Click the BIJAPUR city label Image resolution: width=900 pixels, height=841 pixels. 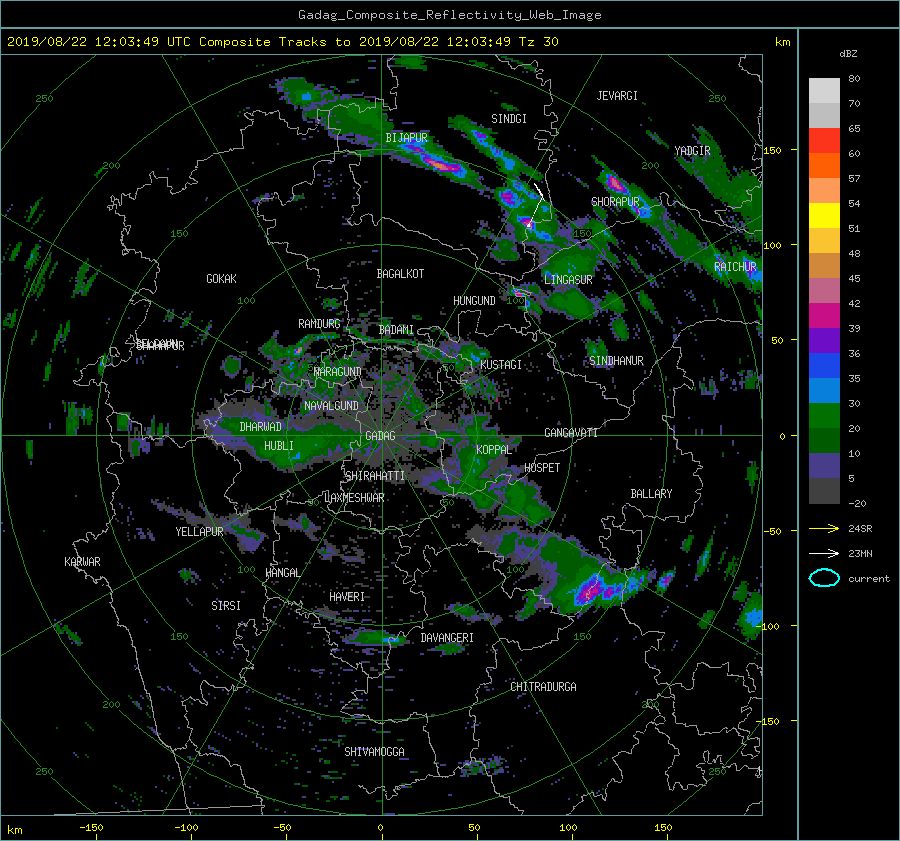pos(406,138)
